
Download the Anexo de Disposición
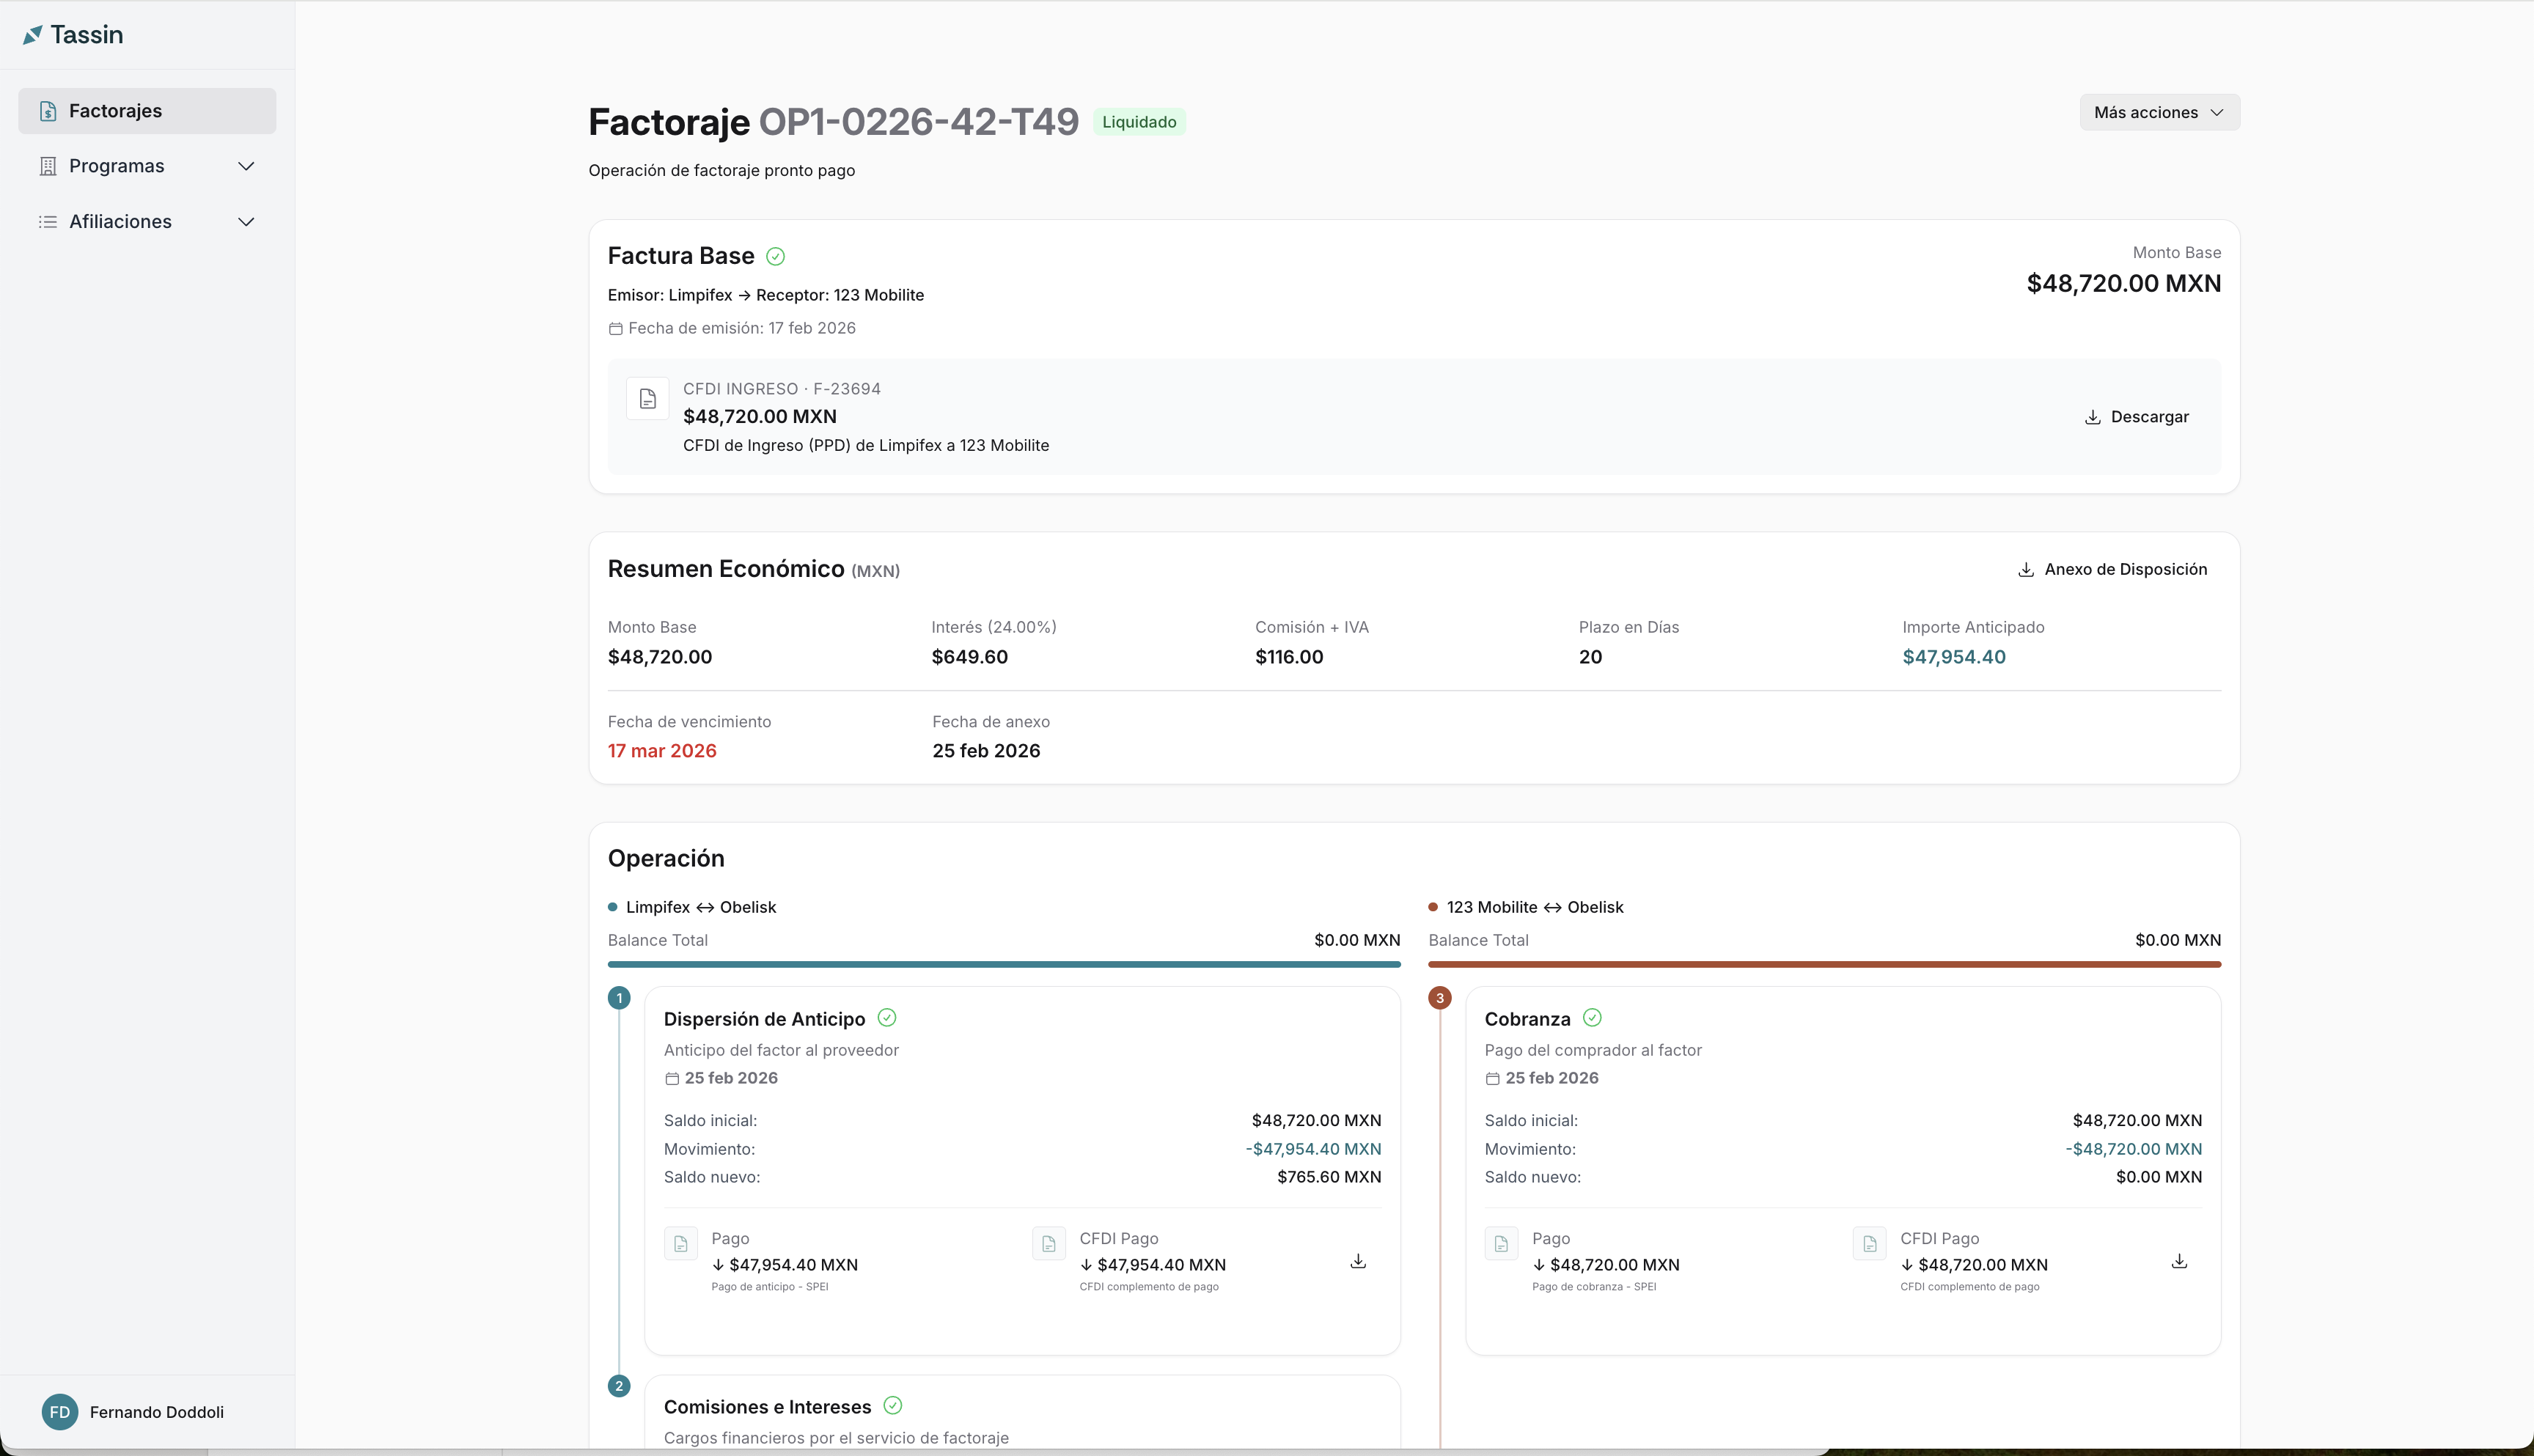point(2112,569)
